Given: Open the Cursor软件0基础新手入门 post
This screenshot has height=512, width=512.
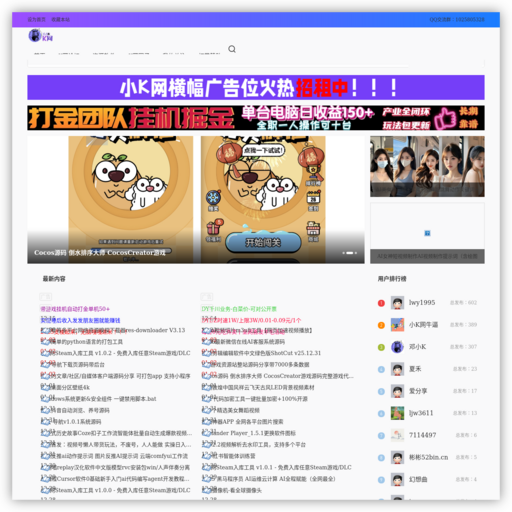Looking at the screenshot, I should click(115, 479).
